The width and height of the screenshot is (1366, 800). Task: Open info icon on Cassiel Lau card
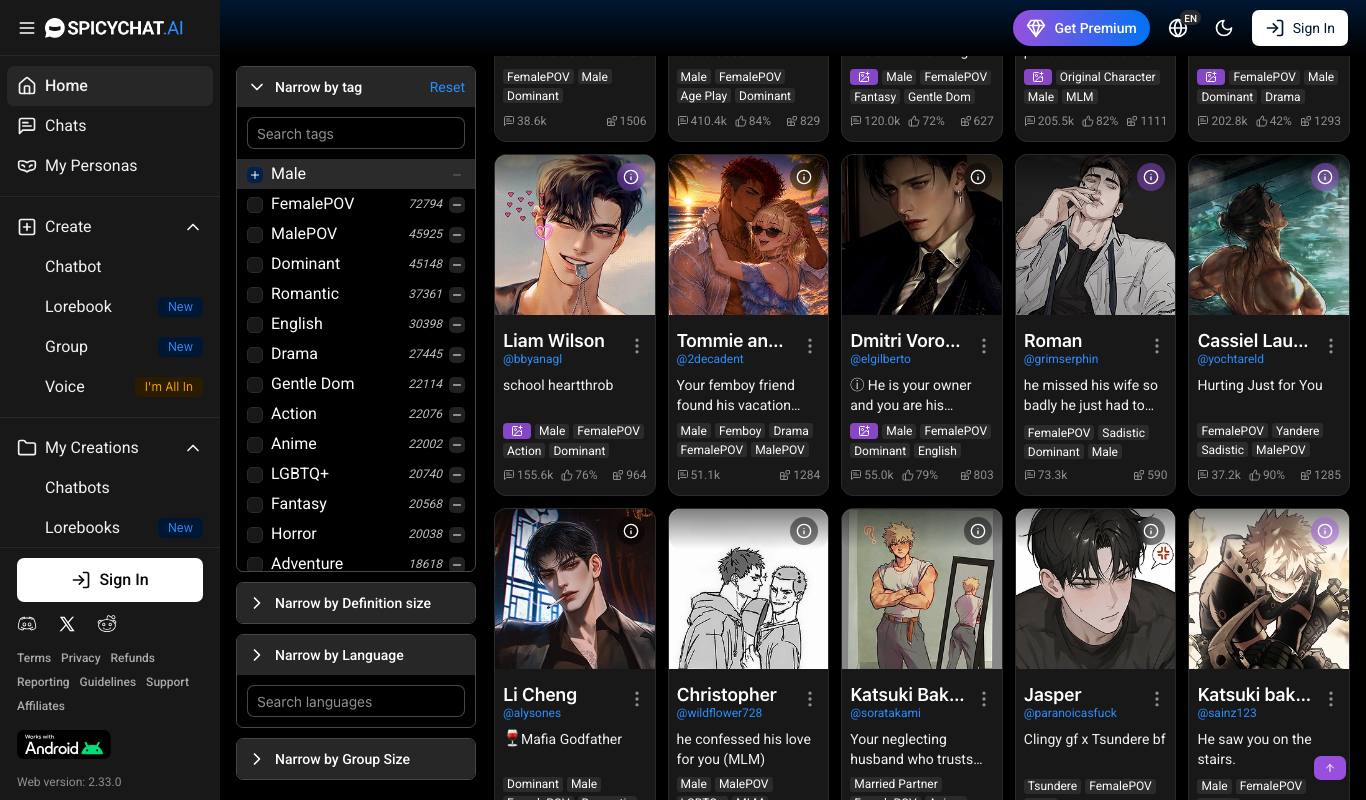coord(1325,177)
